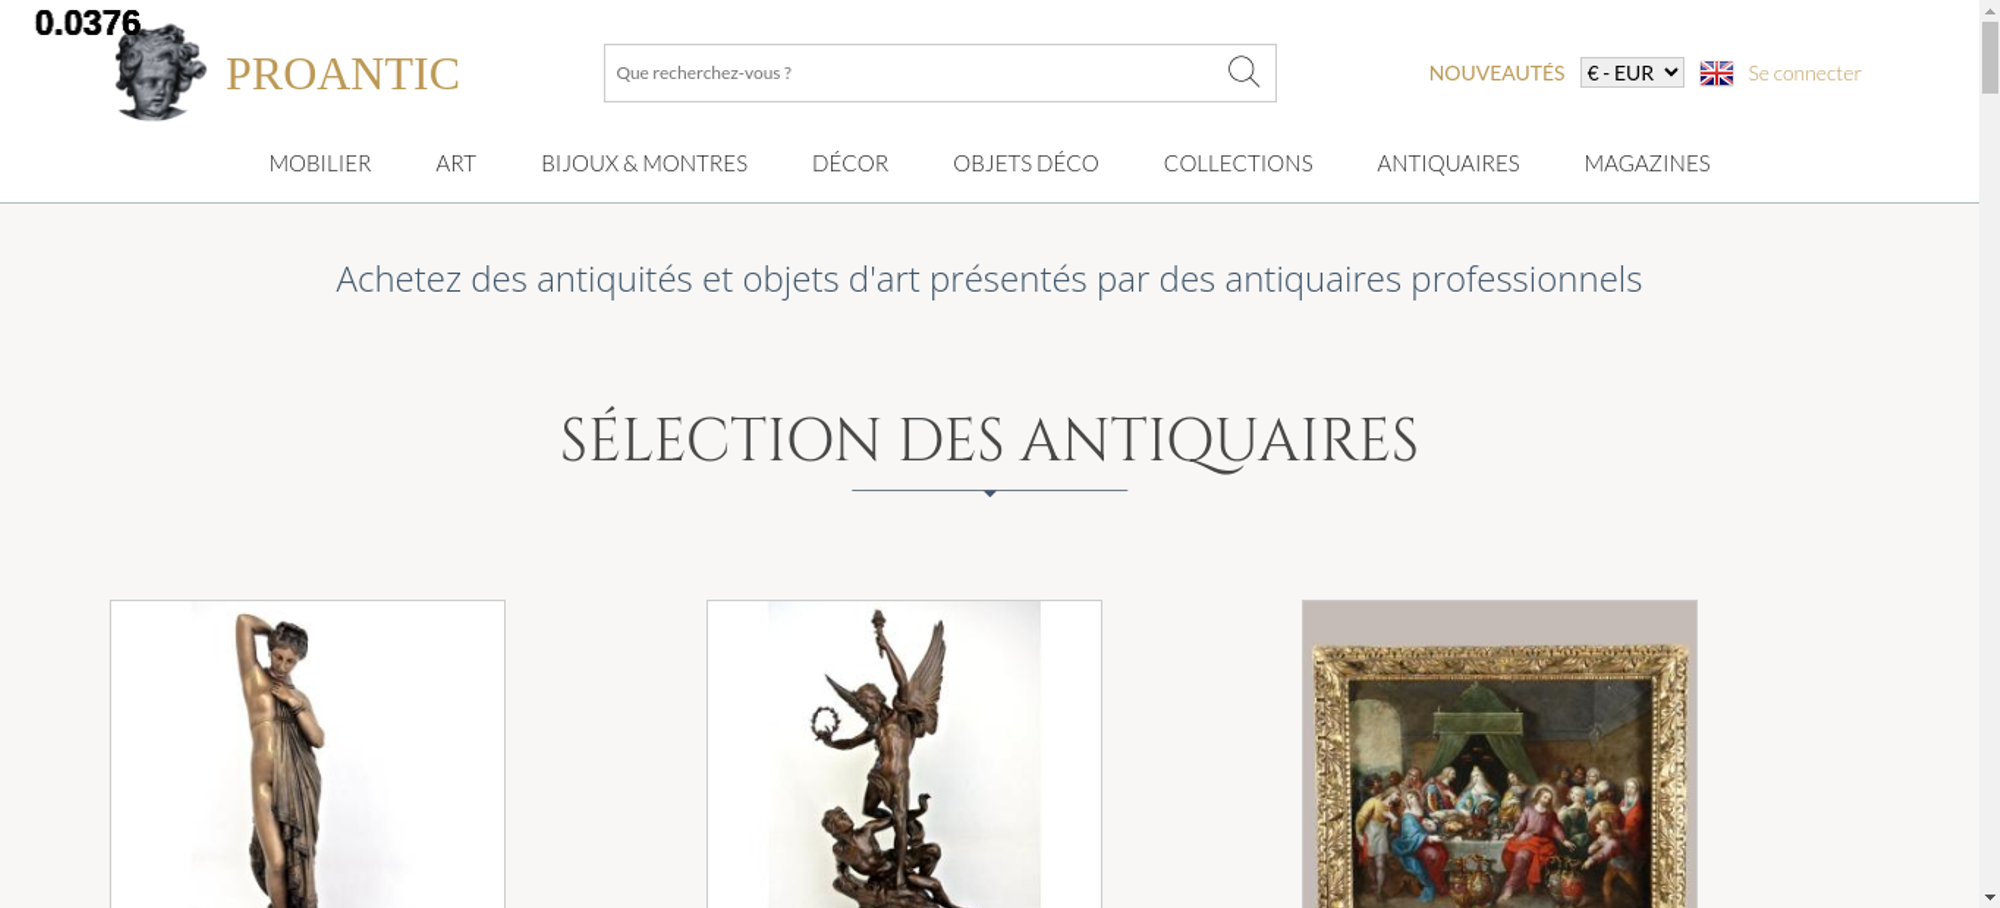2000x908 pixels.
Task: Open the € - EUR currency dropdown
Action: (1632, 73)
